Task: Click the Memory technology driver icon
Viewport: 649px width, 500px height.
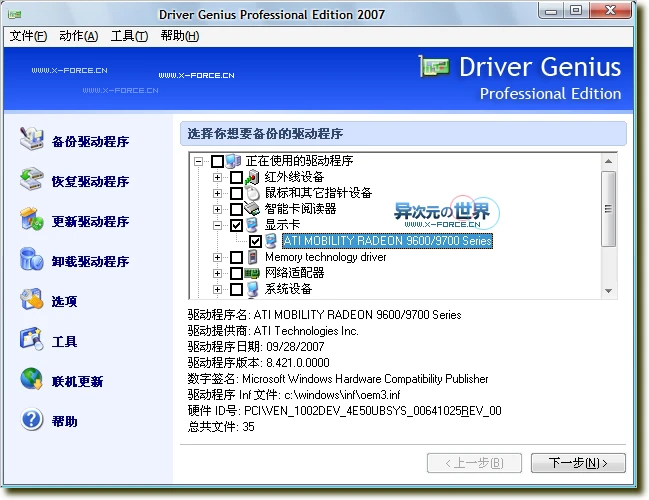Action: point(252,257)
